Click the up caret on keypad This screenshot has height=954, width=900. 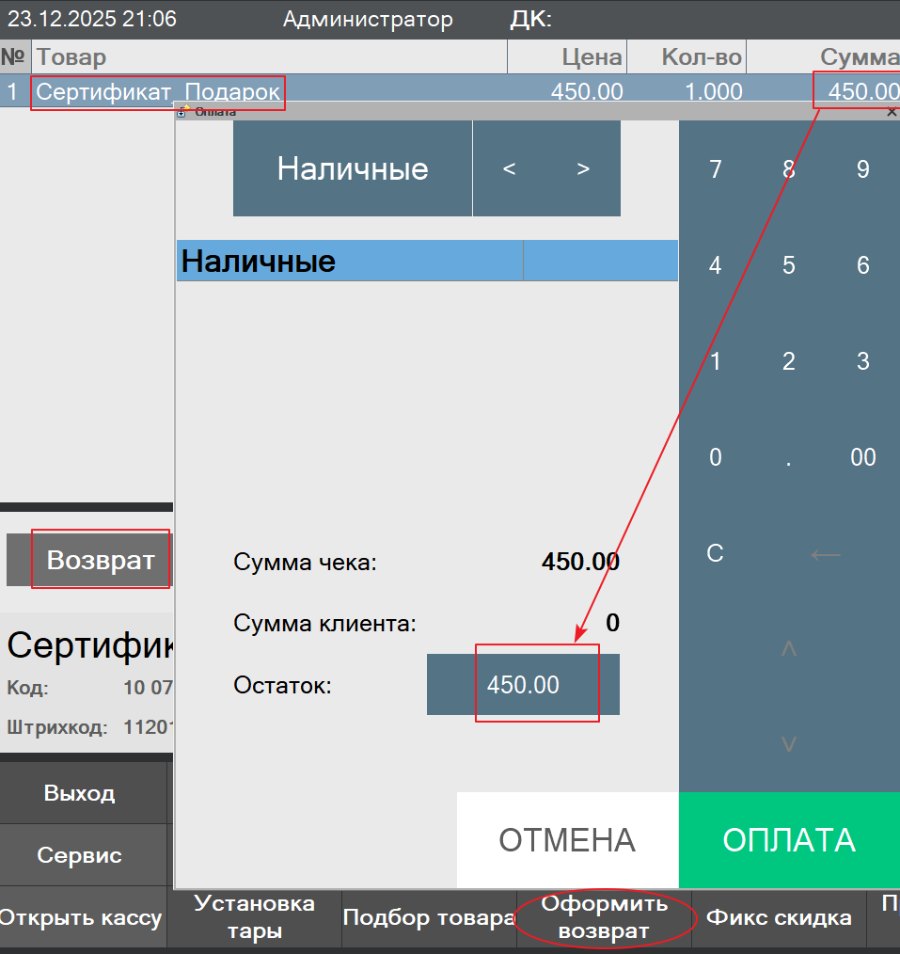(789, 649)
